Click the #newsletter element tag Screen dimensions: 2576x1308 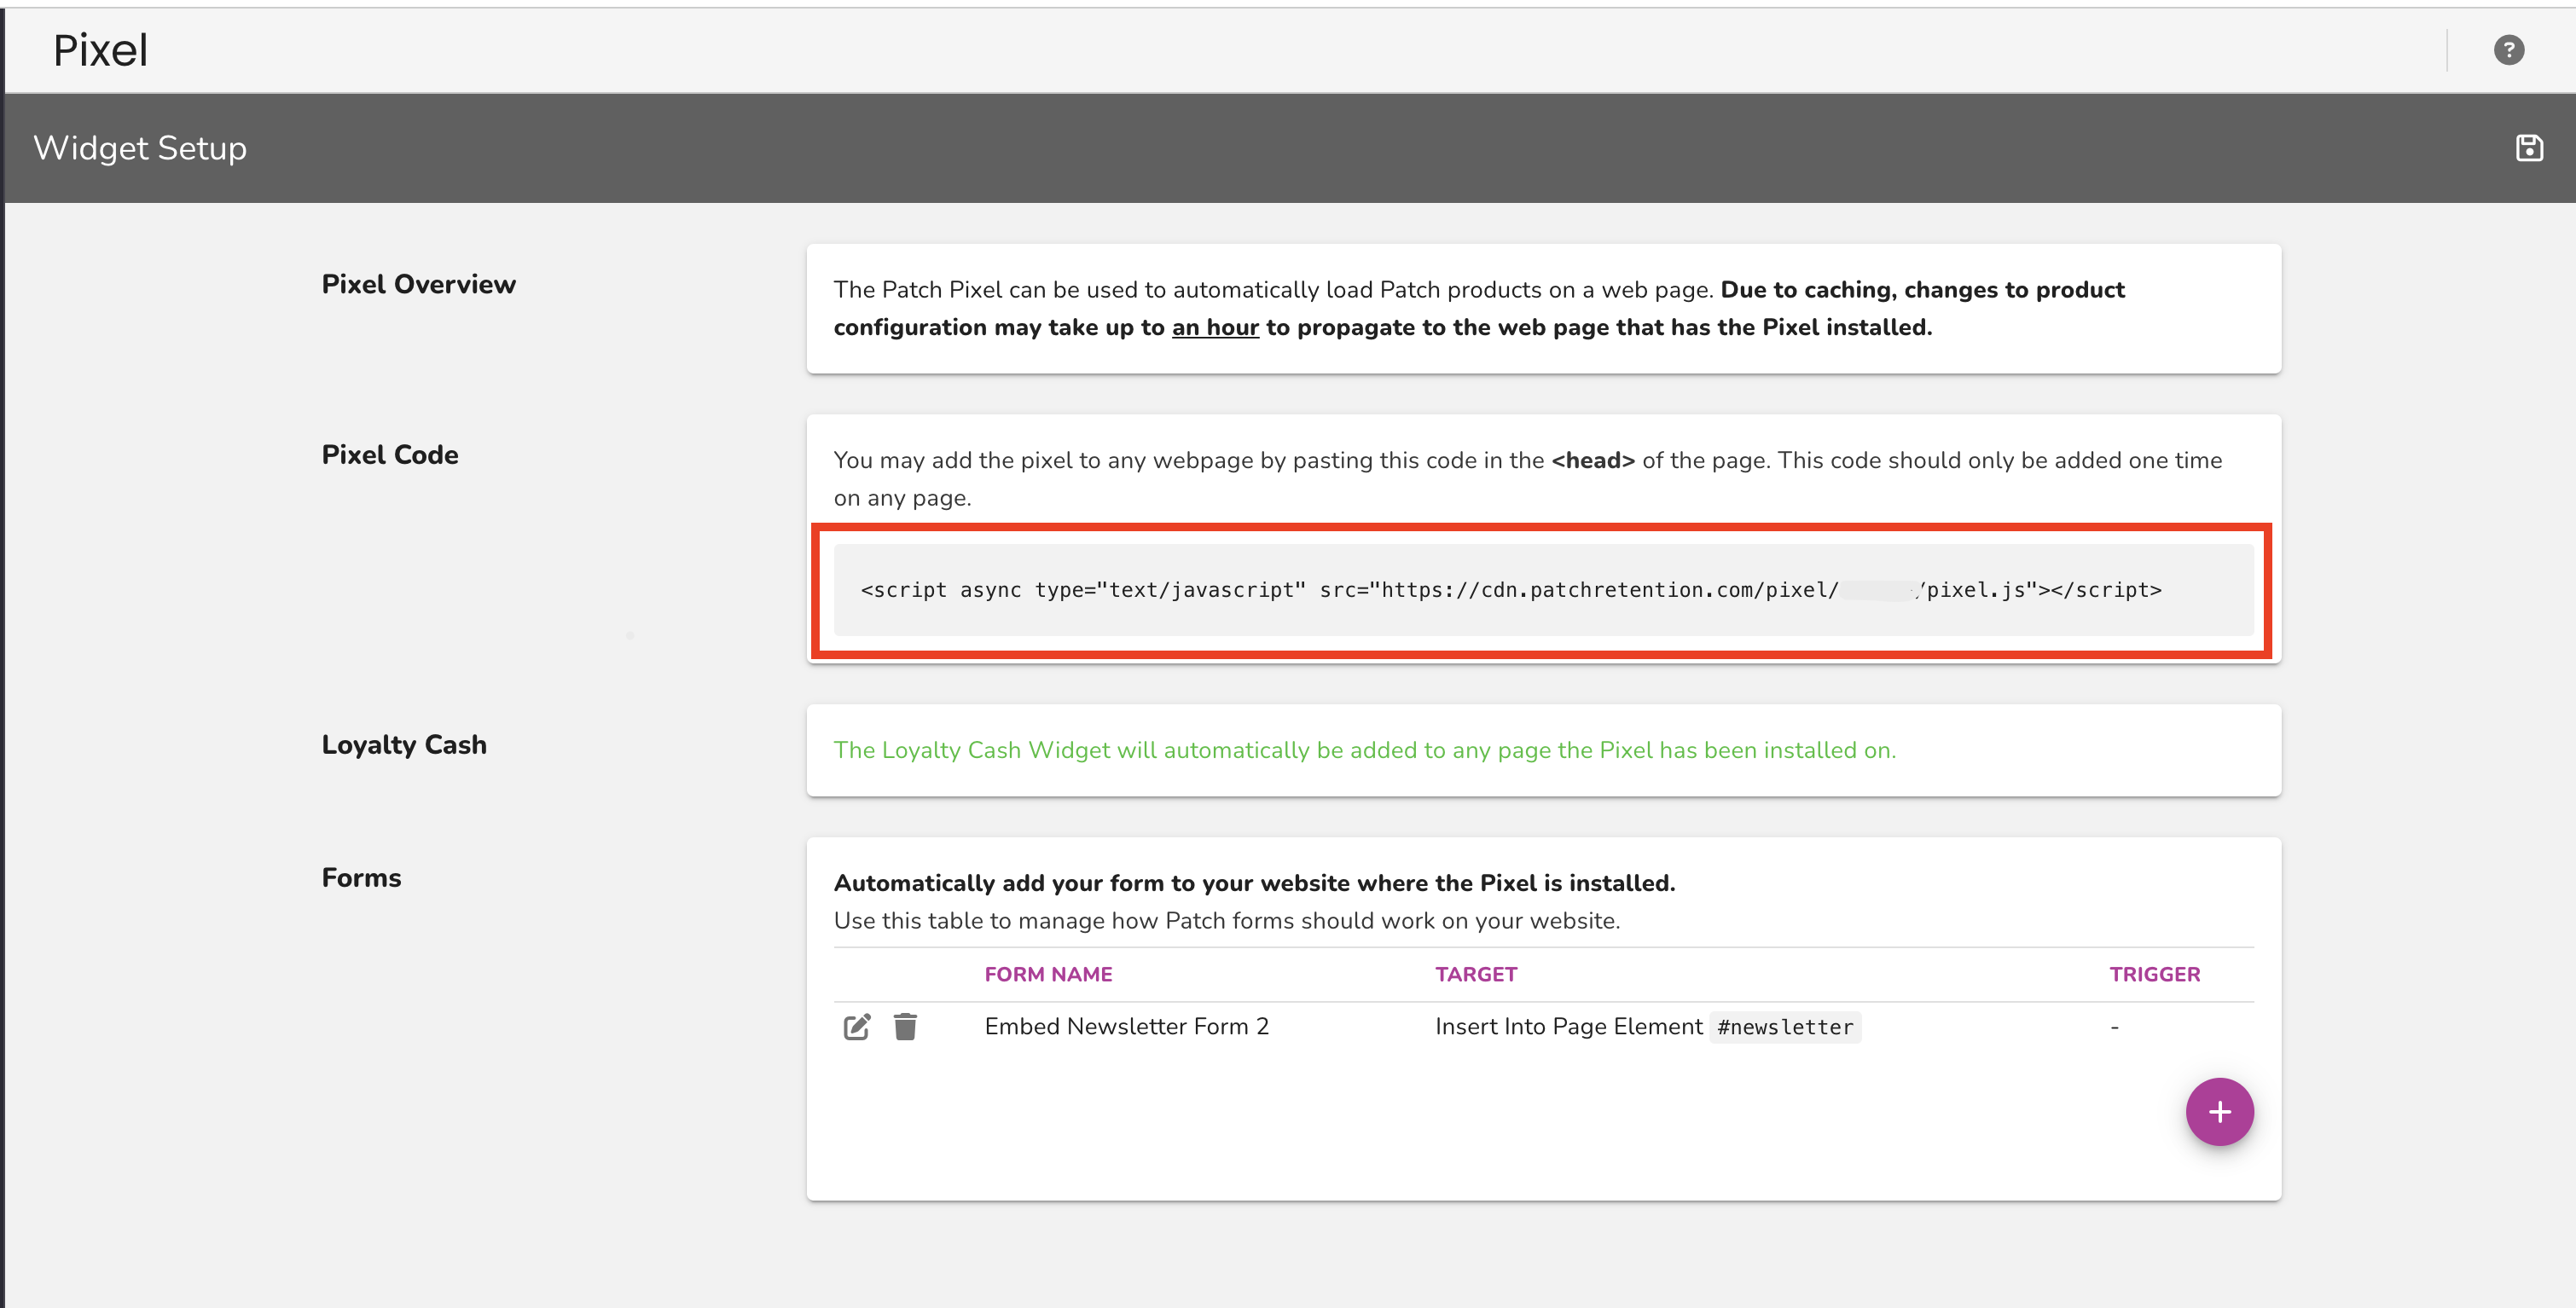coord(1785,1027)
